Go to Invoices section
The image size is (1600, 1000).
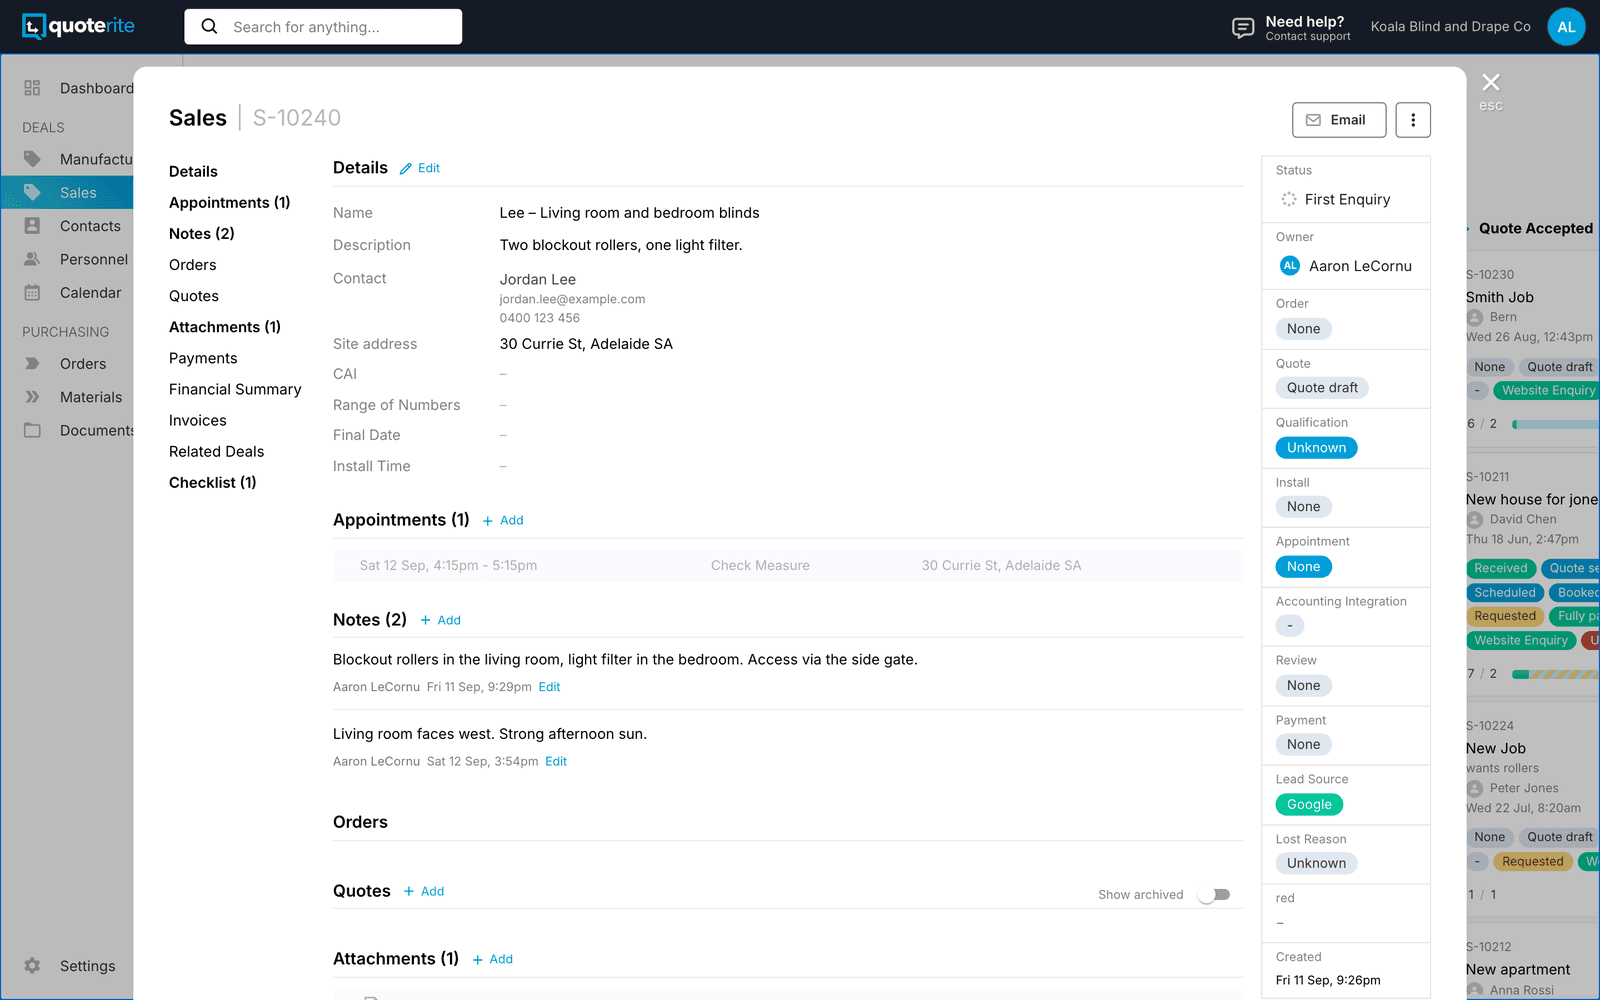click(x=197, y=421)
